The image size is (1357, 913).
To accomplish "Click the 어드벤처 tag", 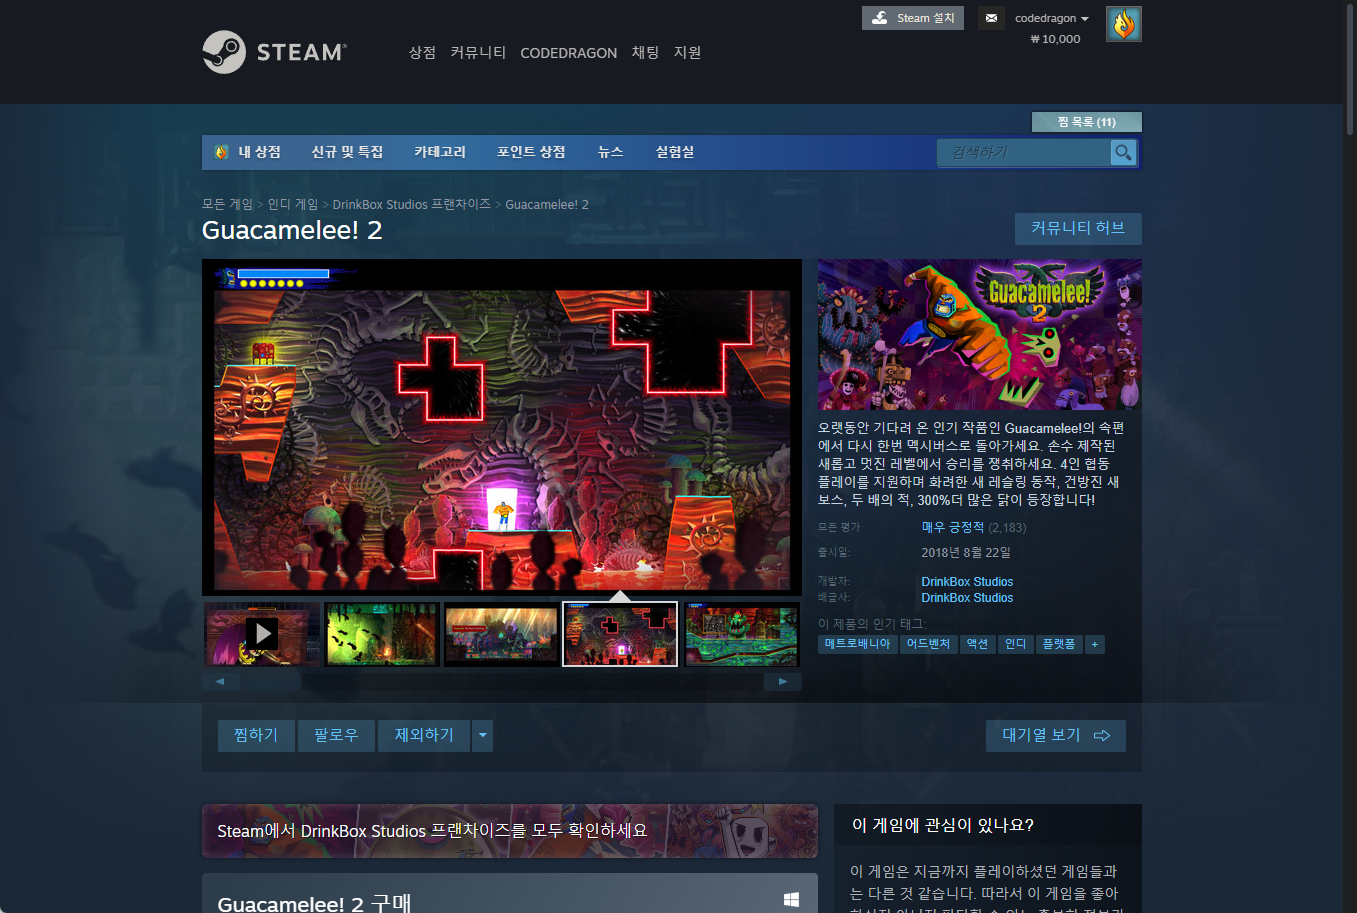I will (928, 644).
